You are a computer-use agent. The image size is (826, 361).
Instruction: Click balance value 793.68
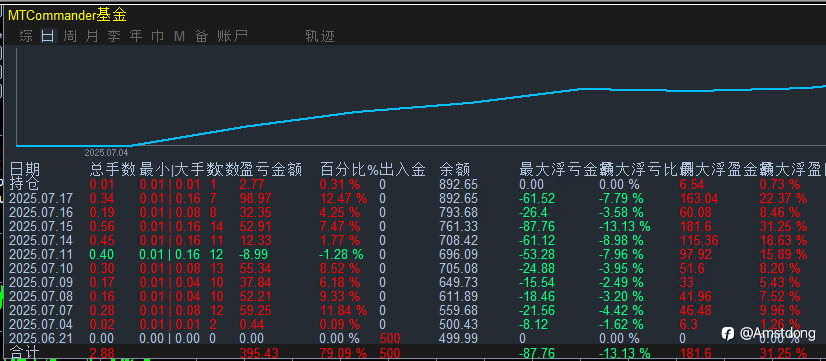(459, 213)
